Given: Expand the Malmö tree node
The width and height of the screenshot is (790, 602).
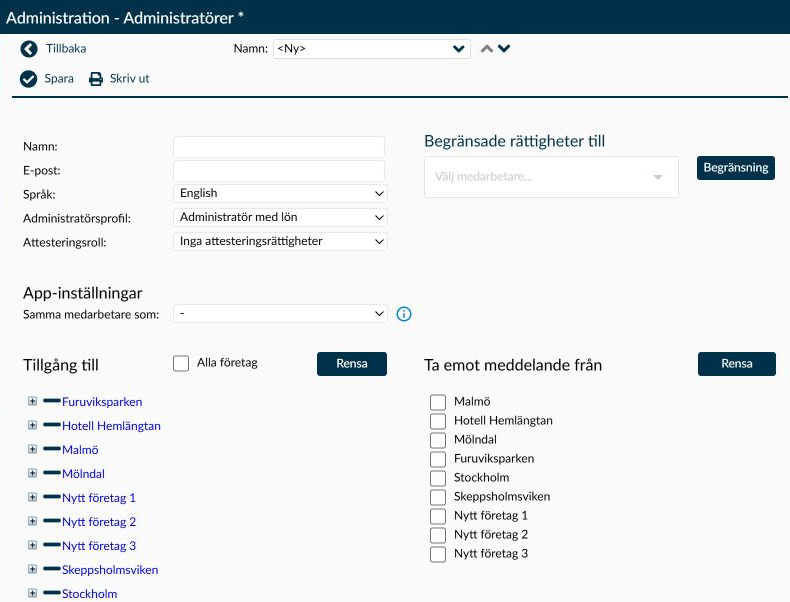Looking at the screenshot, I should pyautogui.click(x=32, y=449).
